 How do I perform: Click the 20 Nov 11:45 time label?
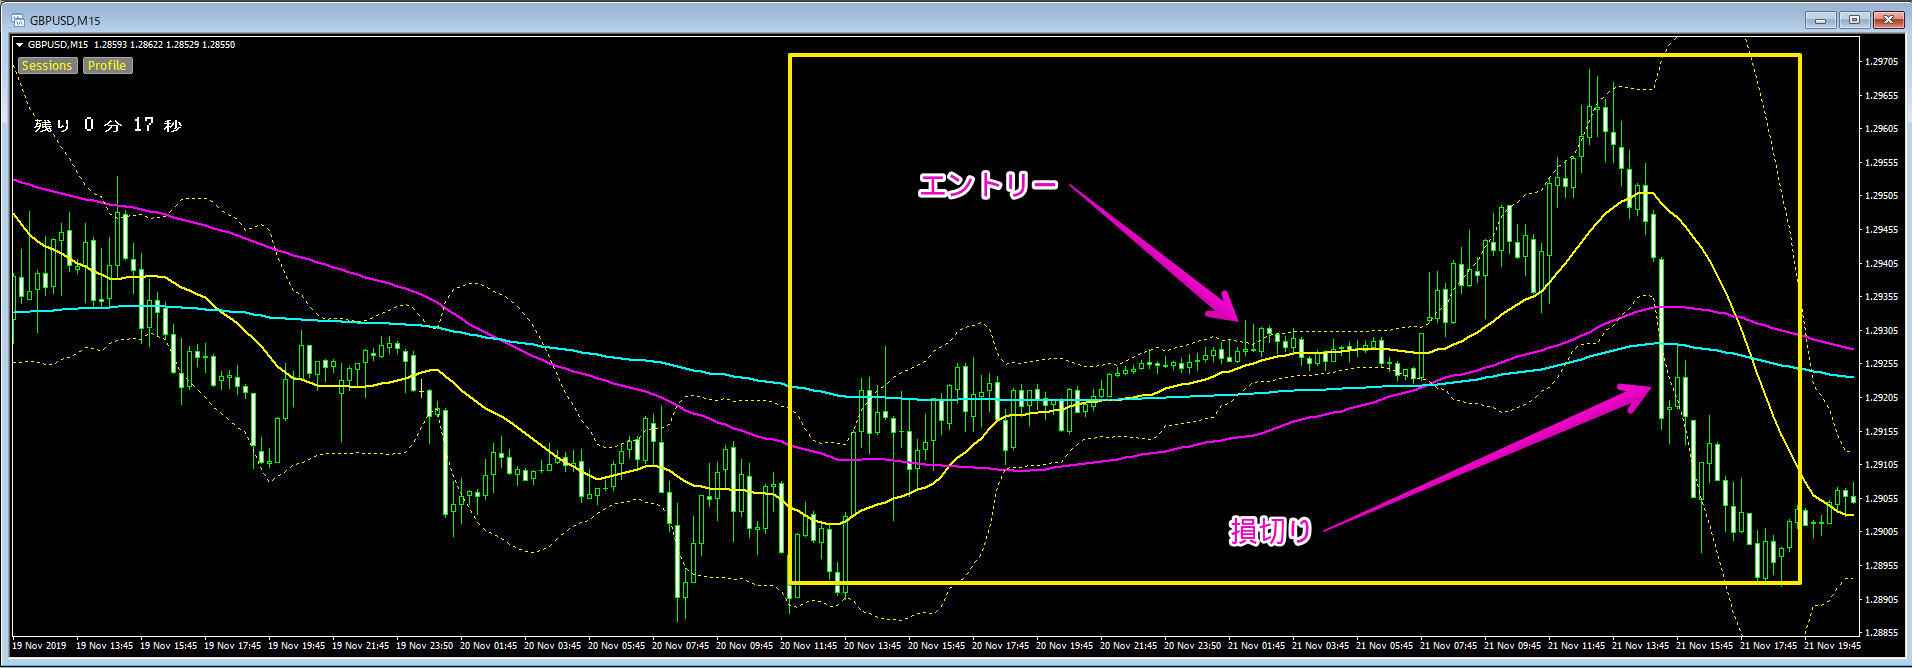[x=808, y=646]
